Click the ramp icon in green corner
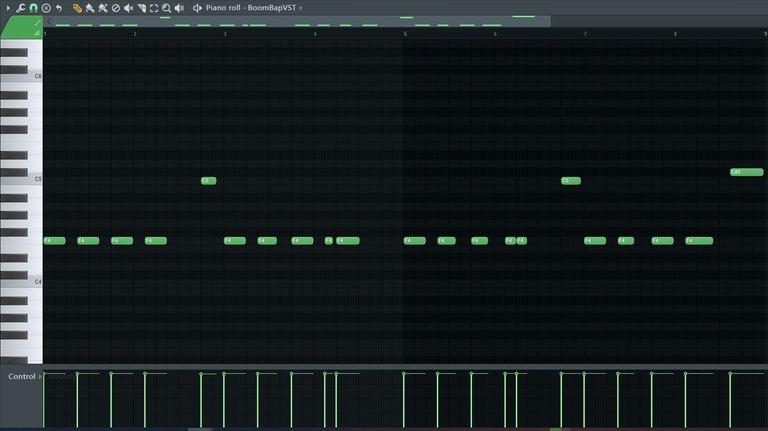The width and height of the screenshot is (768, 431). (x=37, y=33)
